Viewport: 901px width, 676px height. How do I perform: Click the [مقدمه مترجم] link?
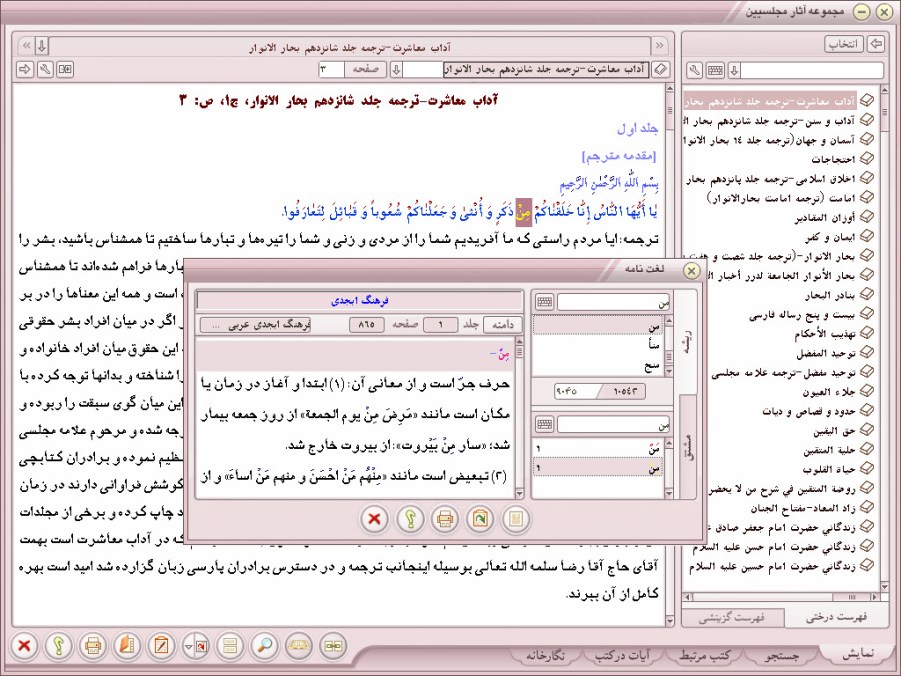(x=619, y=156)
